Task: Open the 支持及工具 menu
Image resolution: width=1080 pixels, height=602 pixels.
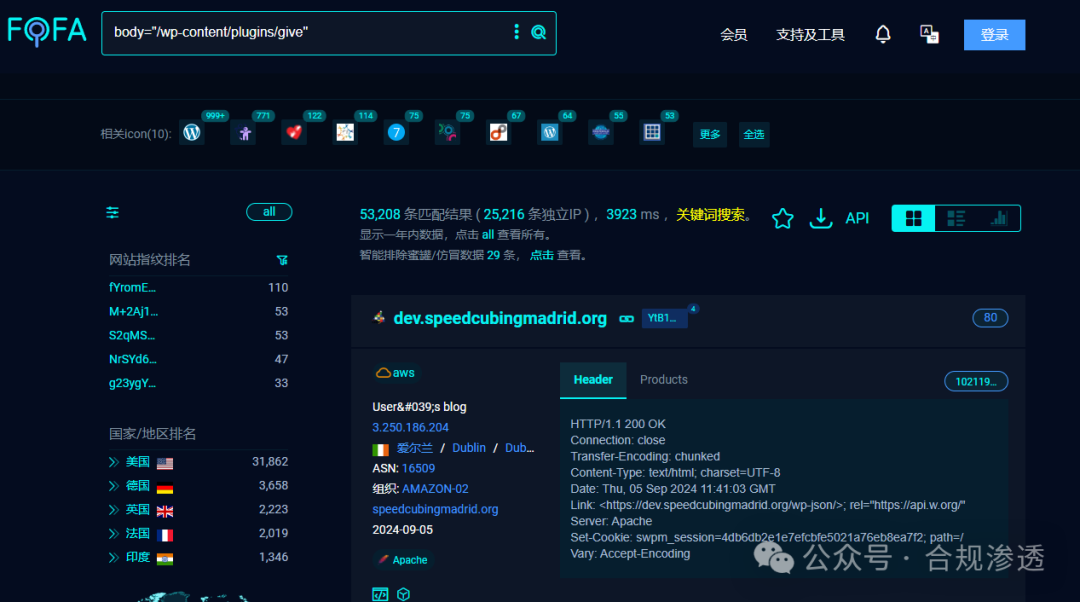Action: coord(810,34)
